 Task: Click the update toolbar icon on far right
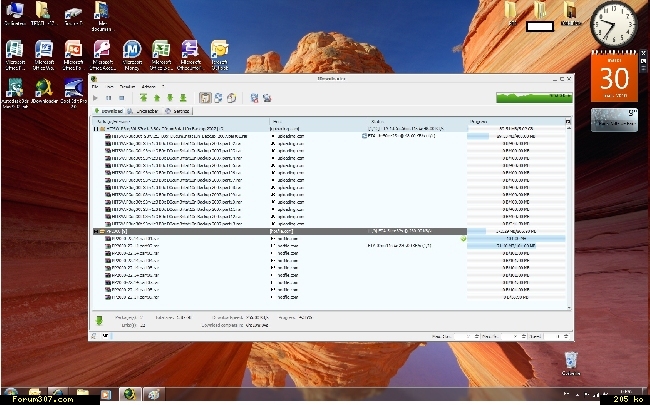(267, 98)
